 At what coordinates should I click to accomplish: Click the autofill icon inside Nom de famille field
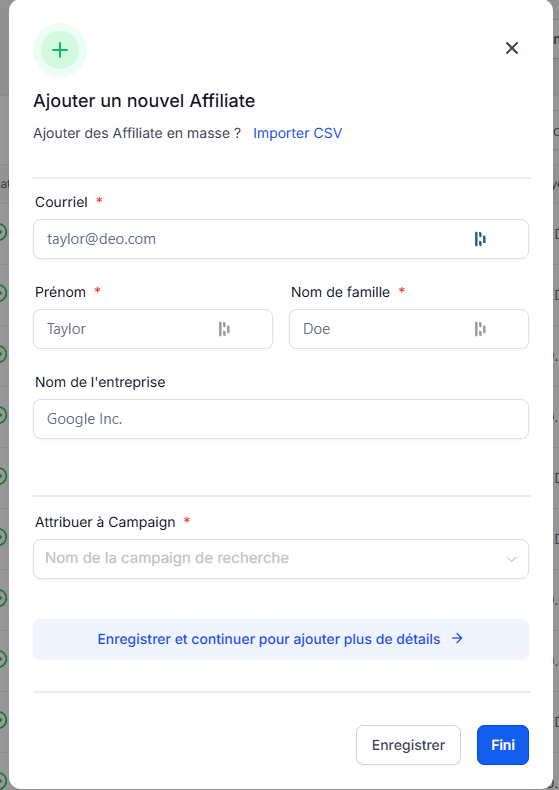coord(480,329)
